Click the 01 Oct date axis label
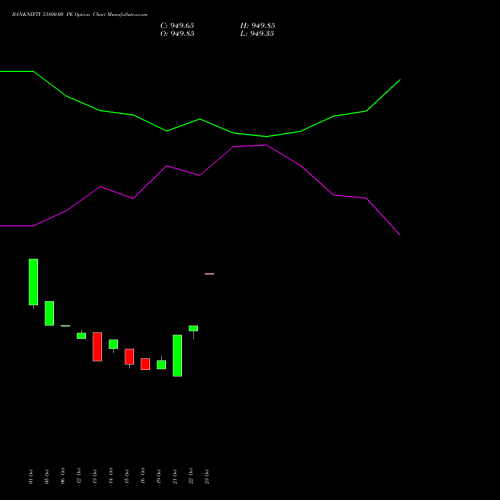Screen dimensions: 500x500 point(31,476)
